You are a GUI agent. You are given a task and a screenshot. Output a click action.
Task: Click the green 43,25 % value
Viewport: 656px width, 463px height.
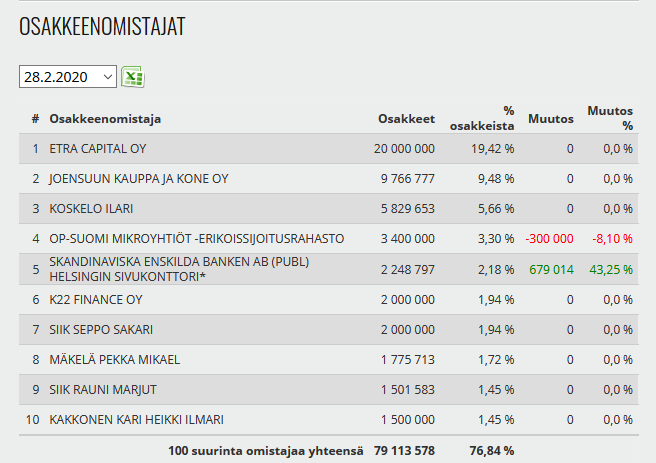pos(610,269)
